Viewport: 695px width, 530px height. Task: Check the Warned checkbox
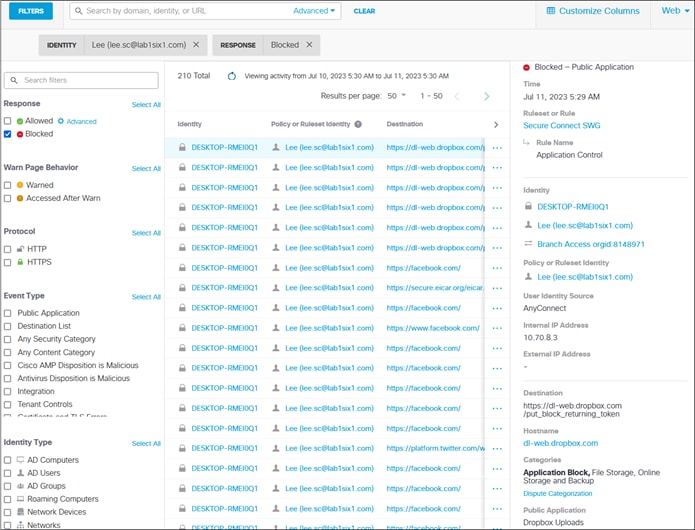pyautogui.click(x=8, y=185)
